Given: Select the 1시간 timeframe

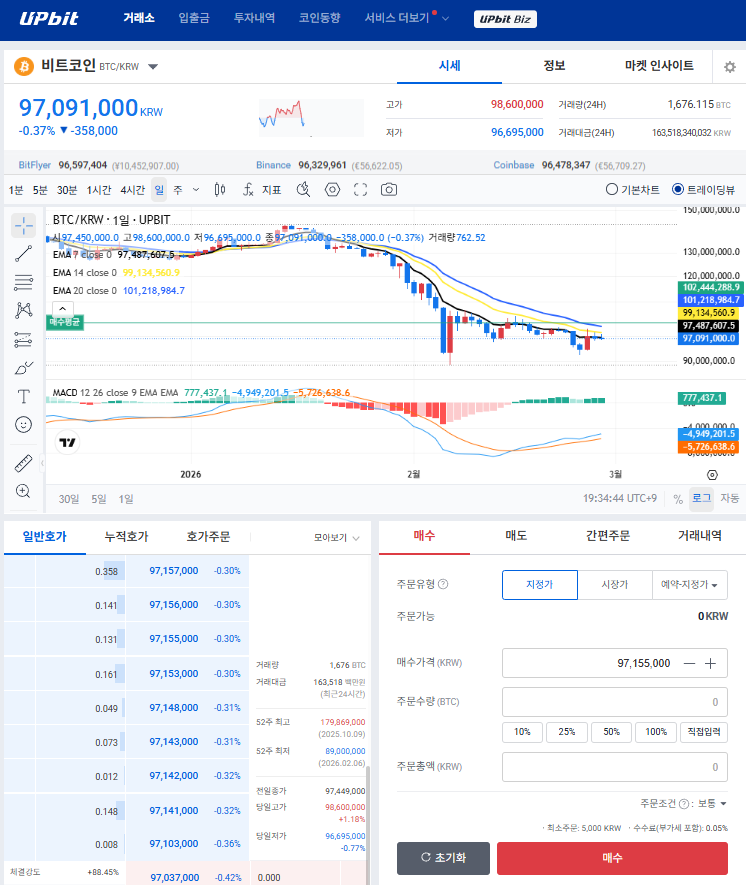Looking at the screenshot, I should (x=99, y=190).
